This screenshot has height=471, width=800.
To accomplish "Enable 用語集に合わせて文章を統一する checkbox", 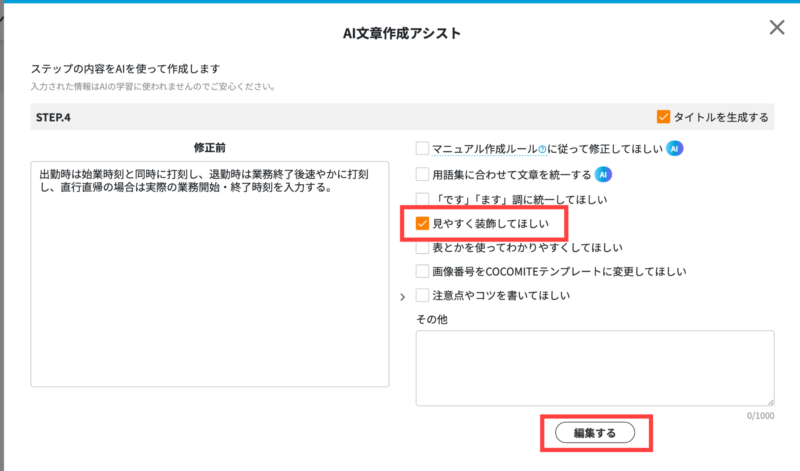I will pos(422,175).
